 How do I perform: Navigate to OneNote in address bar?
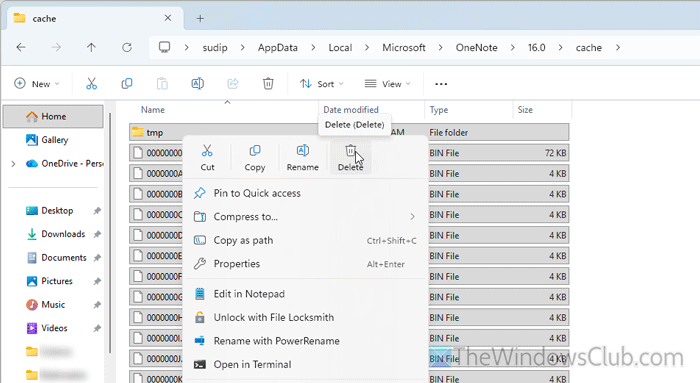click(476, 47)
